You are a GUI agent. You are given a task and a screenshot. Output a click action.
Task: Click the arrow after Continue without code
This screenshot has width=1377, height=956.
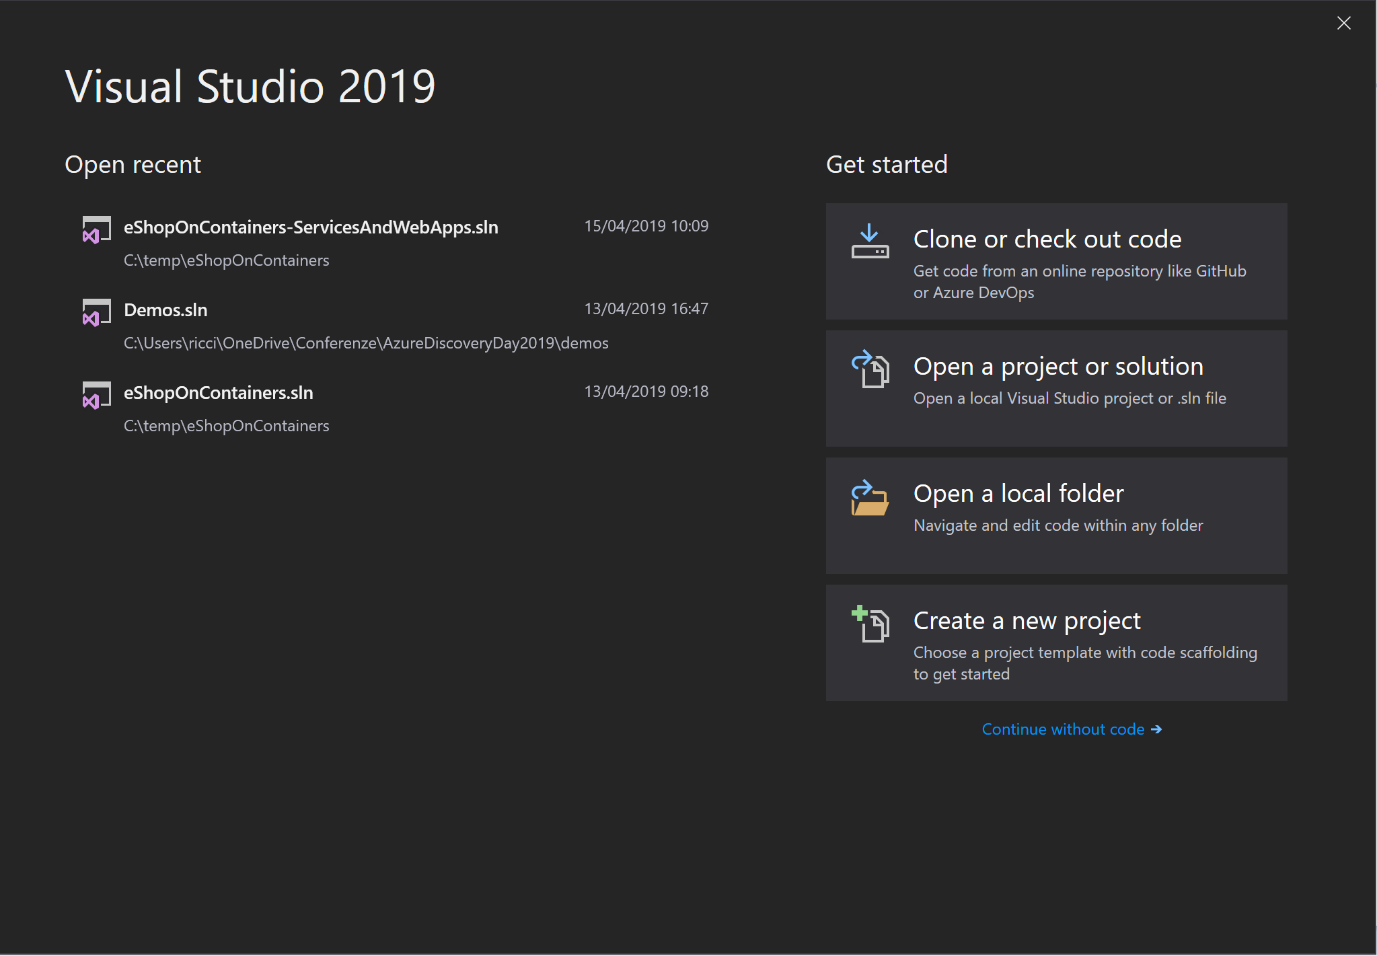(1156, 730)
